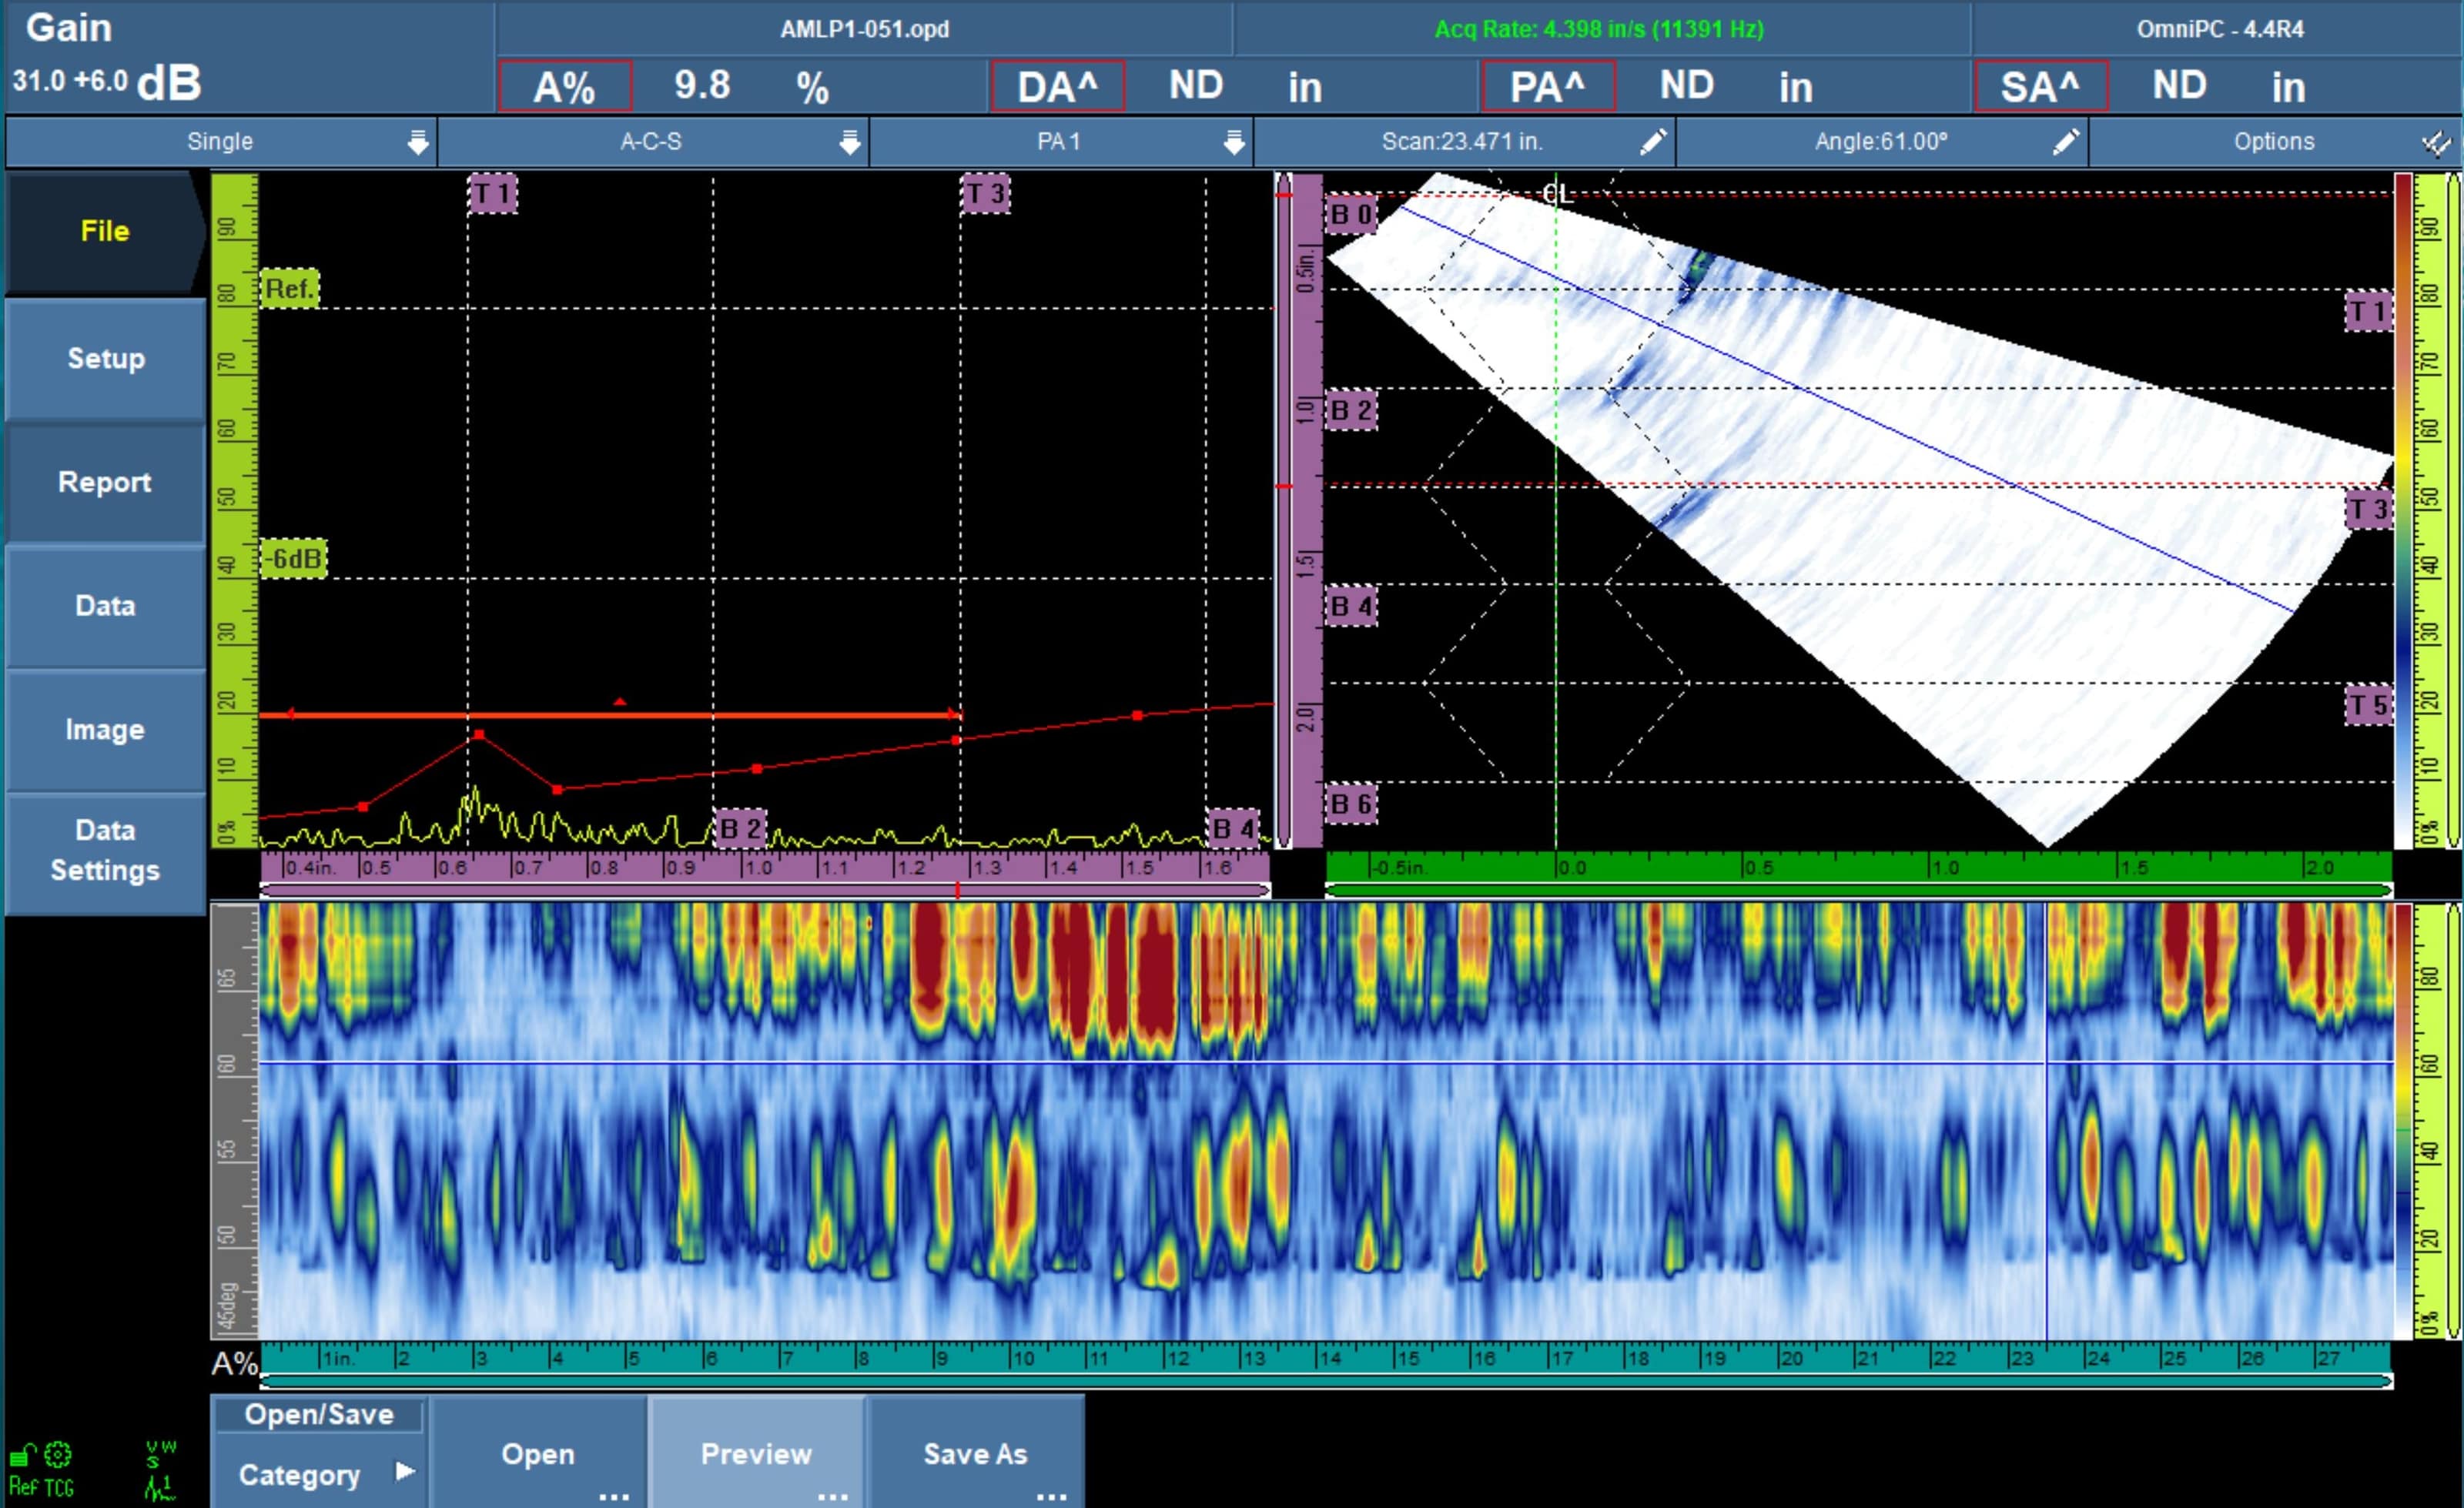Expand the Single display mode dropdown

[418, 143]
